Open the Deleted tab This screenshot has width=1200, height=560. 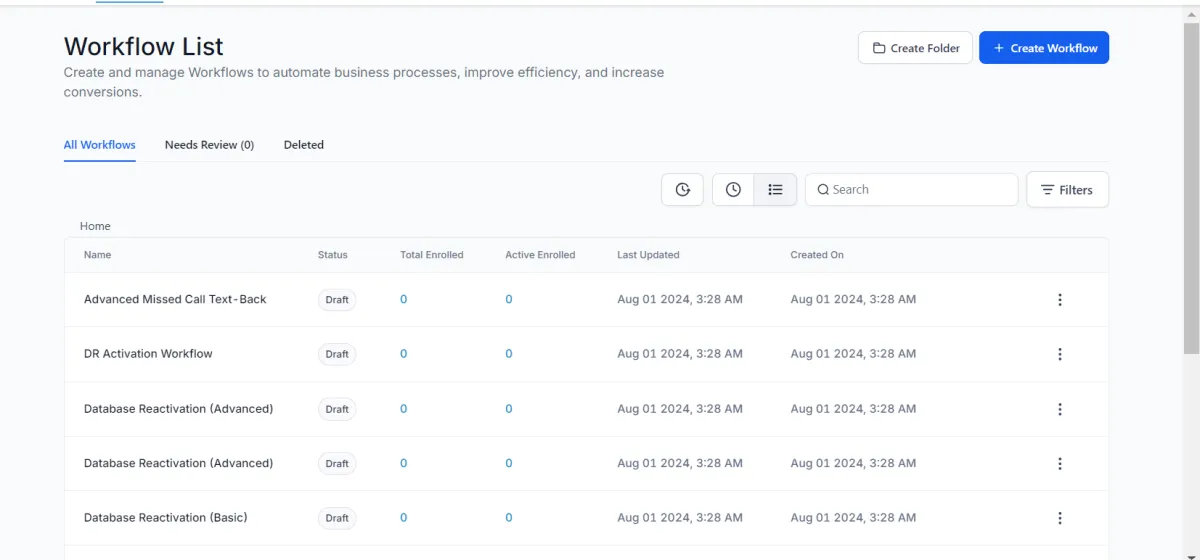(x=303, y=145)
